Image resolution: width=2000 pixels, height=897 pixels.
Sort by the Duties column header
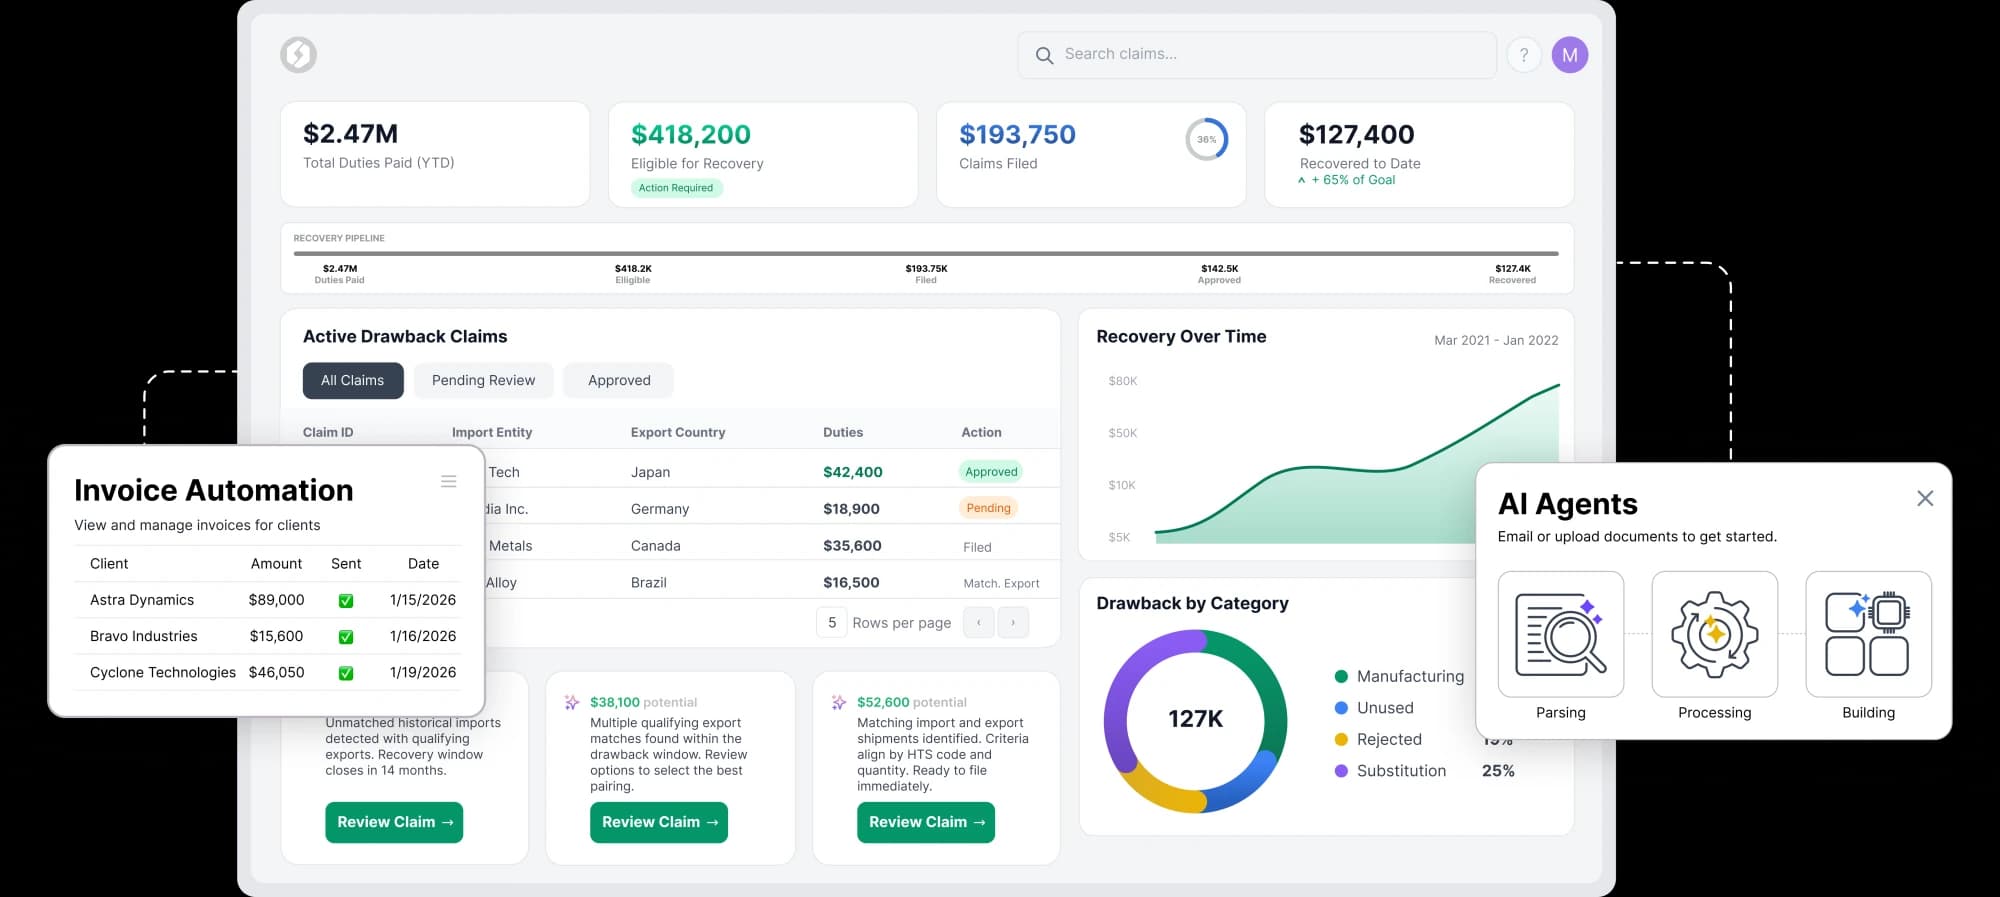click(843, 432)
